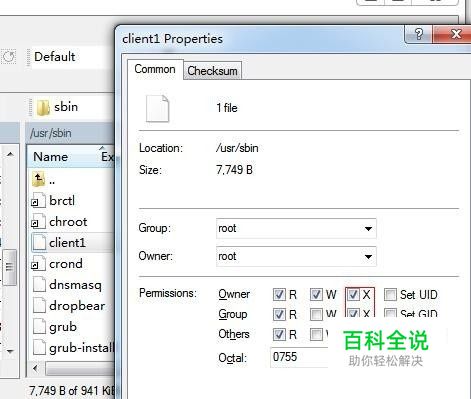Click down arrow of left panel scrollbar

(x=10, y=351)
